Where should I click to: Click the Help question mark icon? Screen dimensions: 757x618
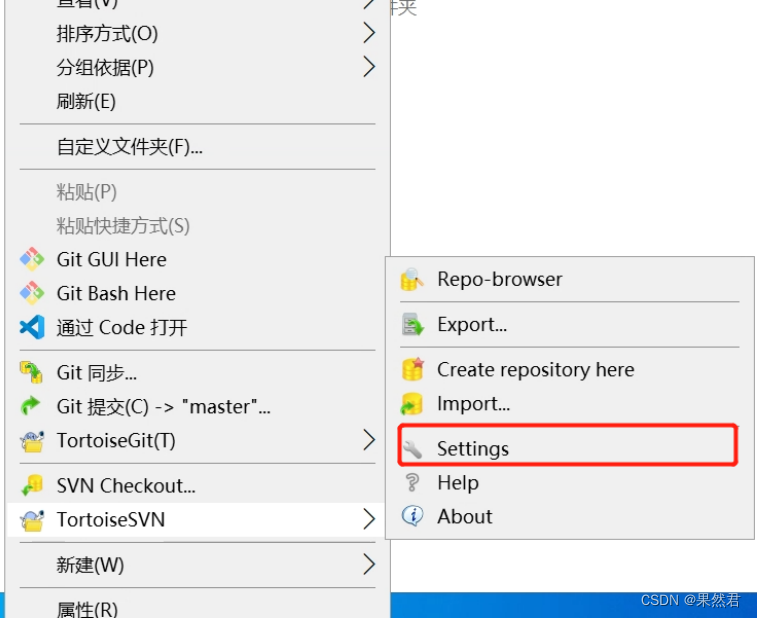click(412, 482)
